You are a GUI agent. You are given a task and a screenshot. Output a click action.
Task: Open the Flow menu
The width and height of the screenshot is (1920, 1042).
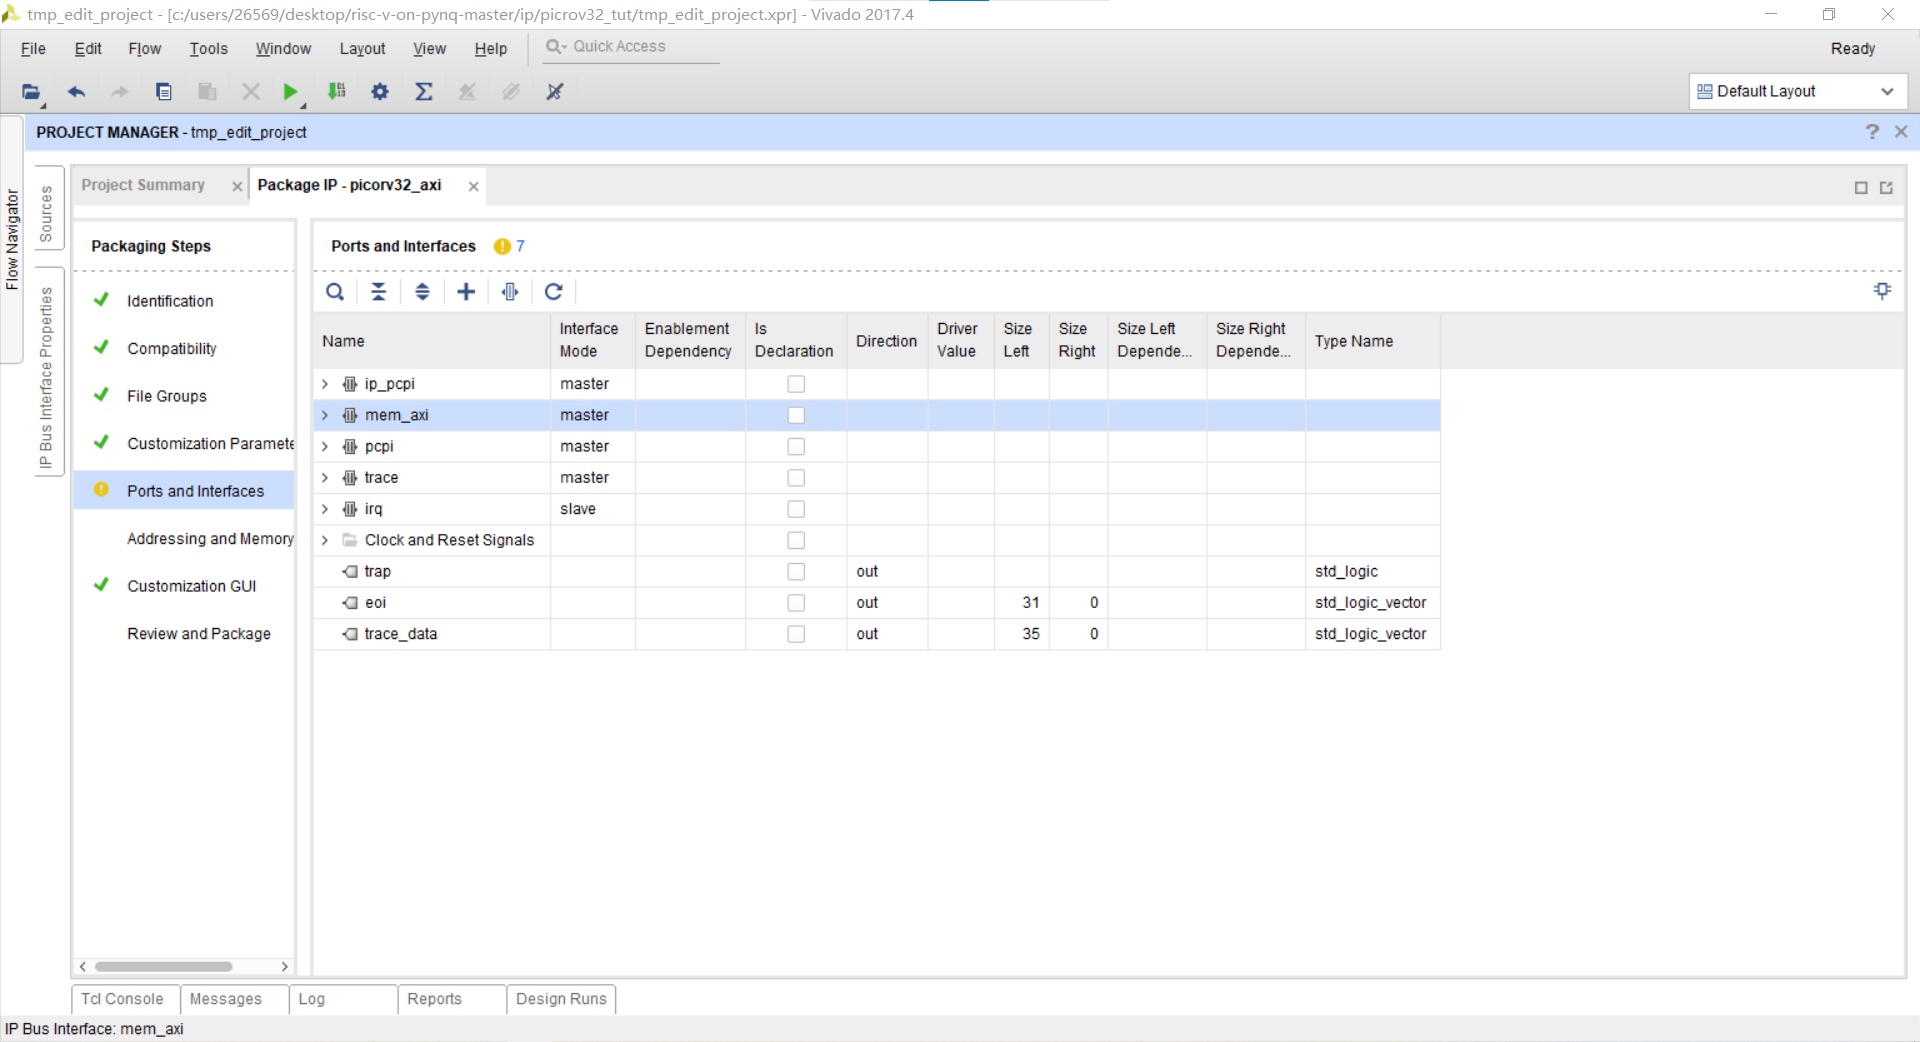coord(144,49)
